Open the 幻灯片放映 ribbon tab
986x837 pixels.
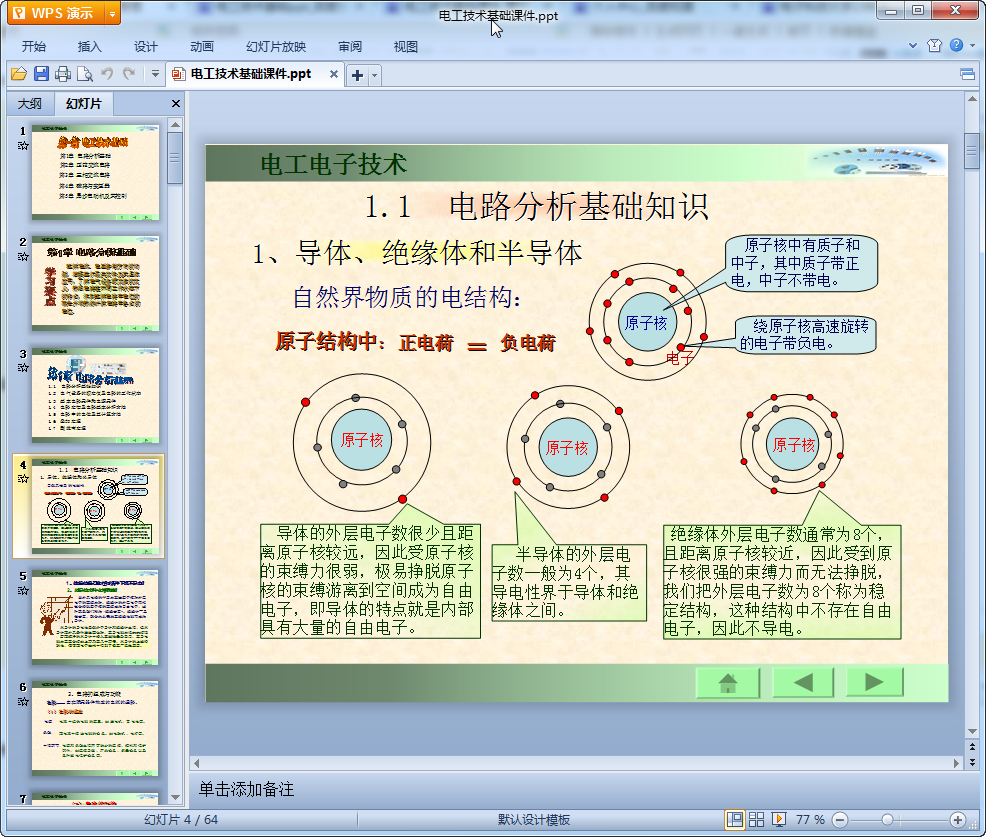[x=276, y=47]
